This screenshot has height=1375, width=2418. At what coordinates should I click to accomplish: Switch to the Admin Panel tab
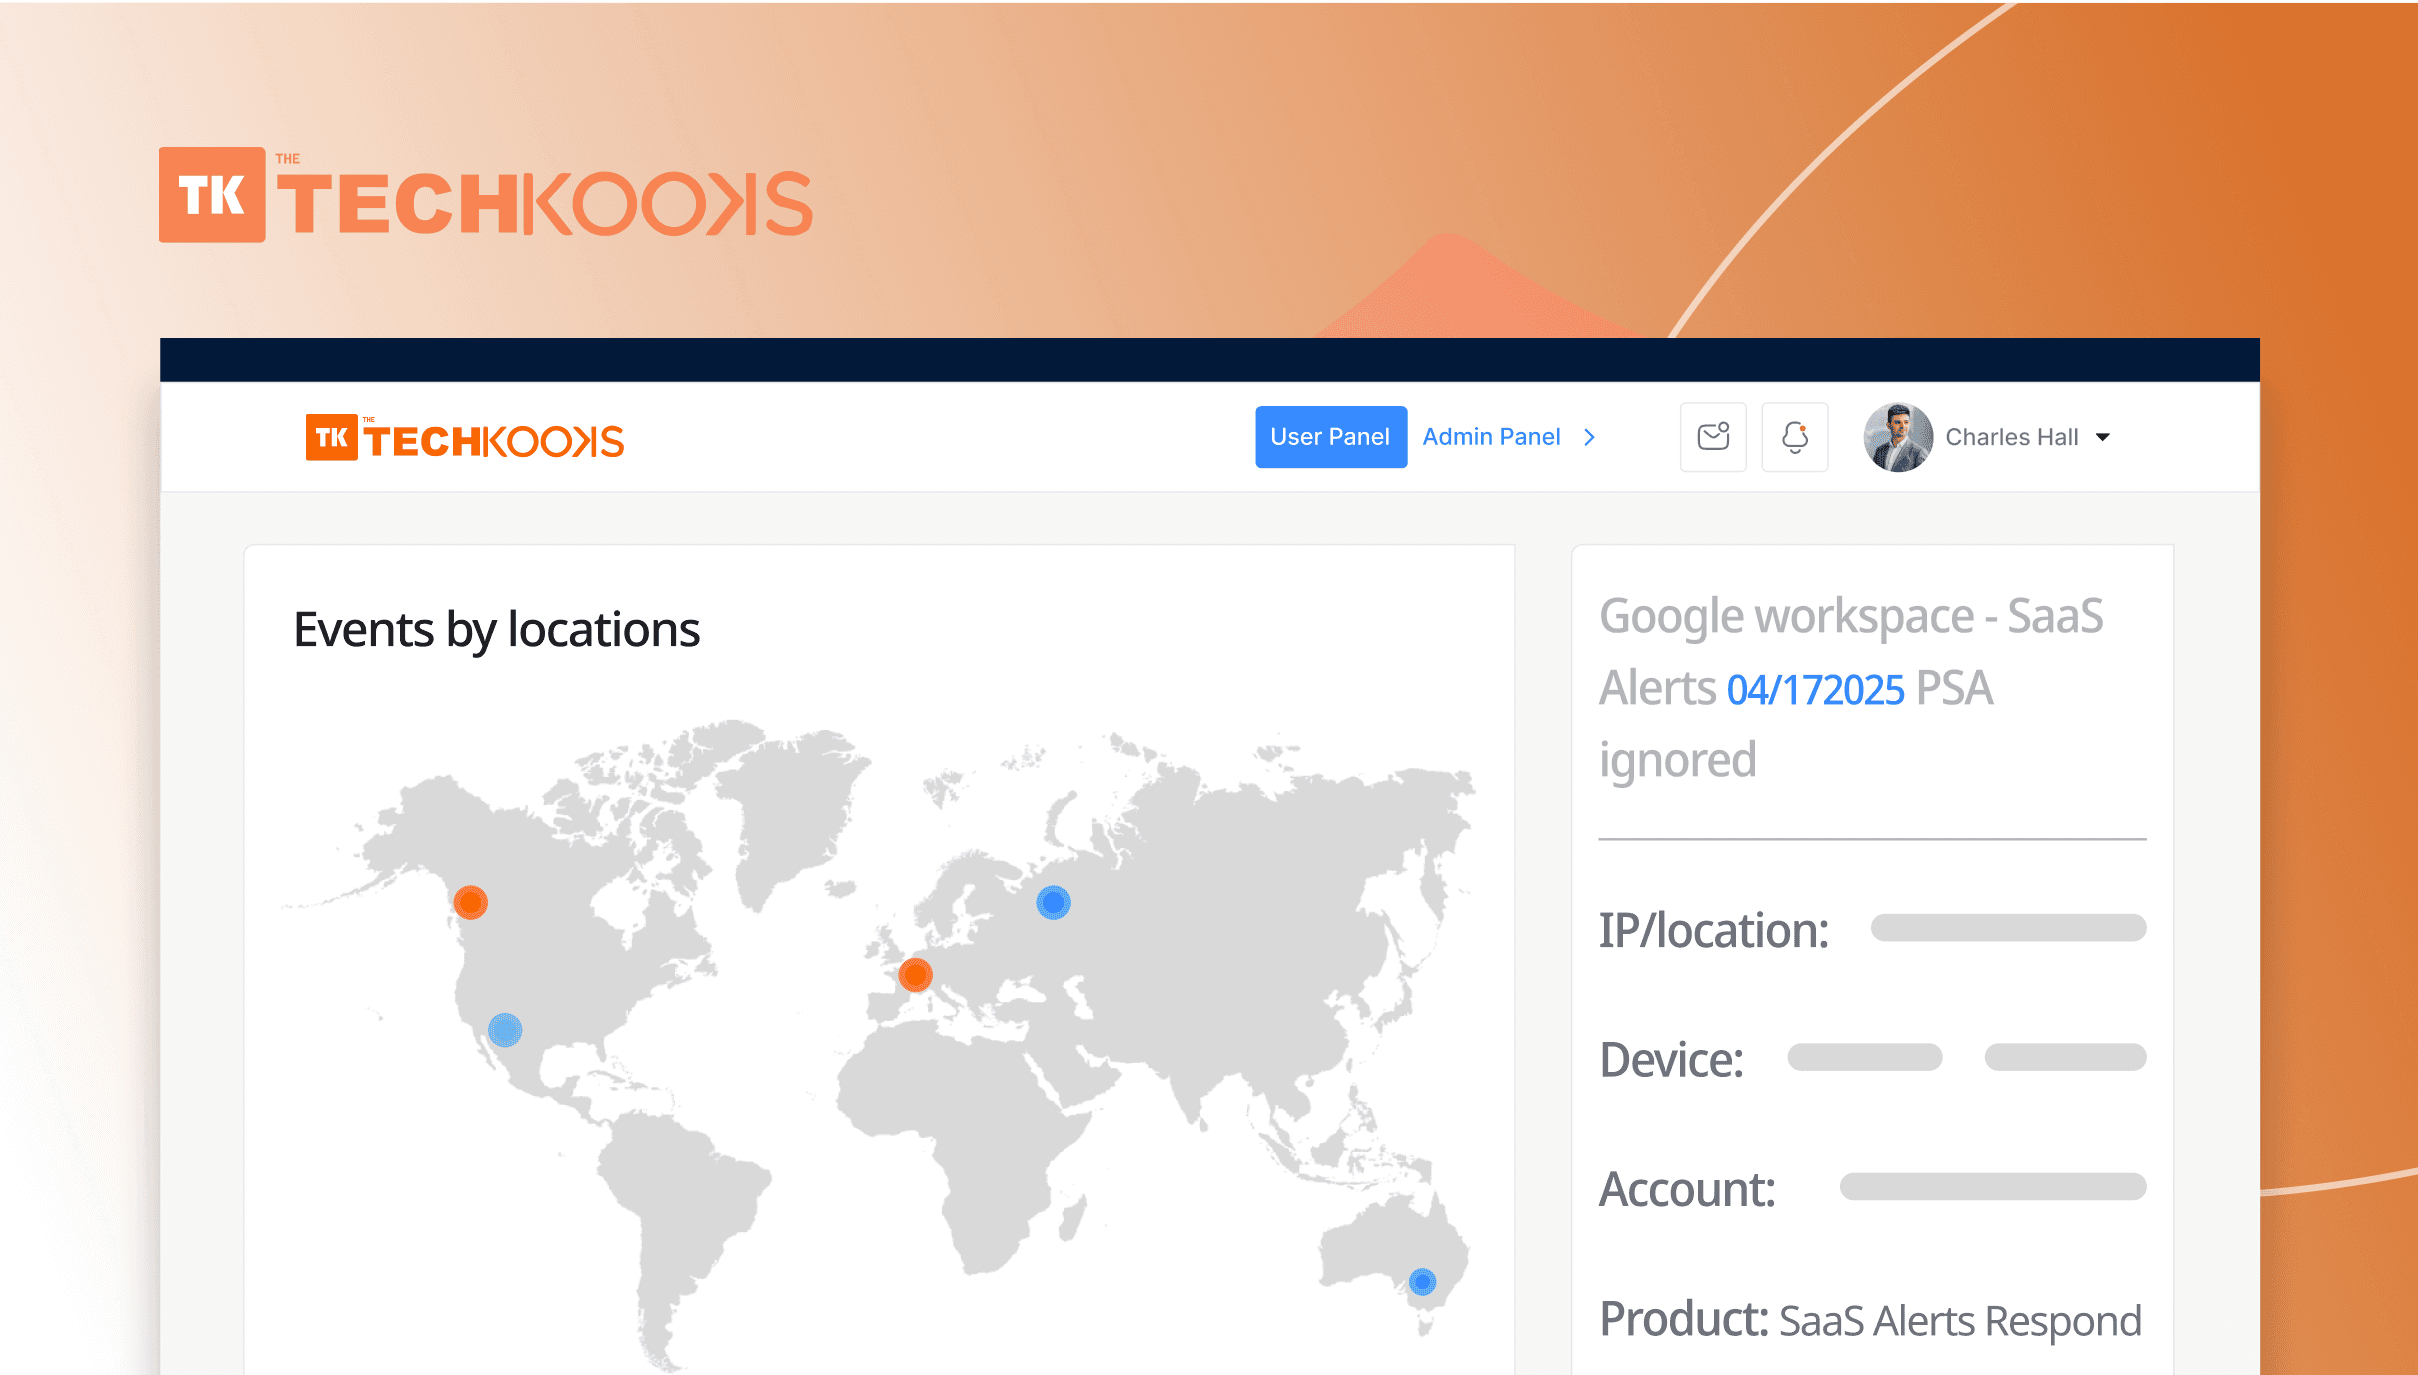[x=1491, y=437]
